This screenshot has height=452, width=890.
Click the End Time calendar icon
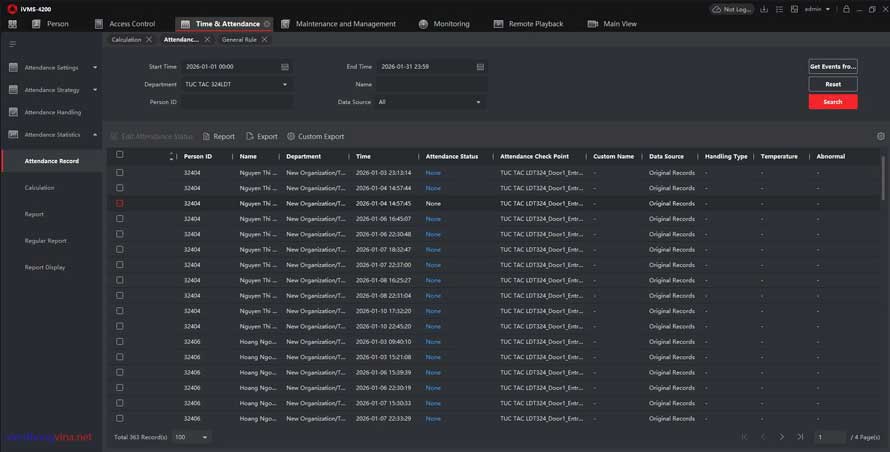click(x=481, y=67)
